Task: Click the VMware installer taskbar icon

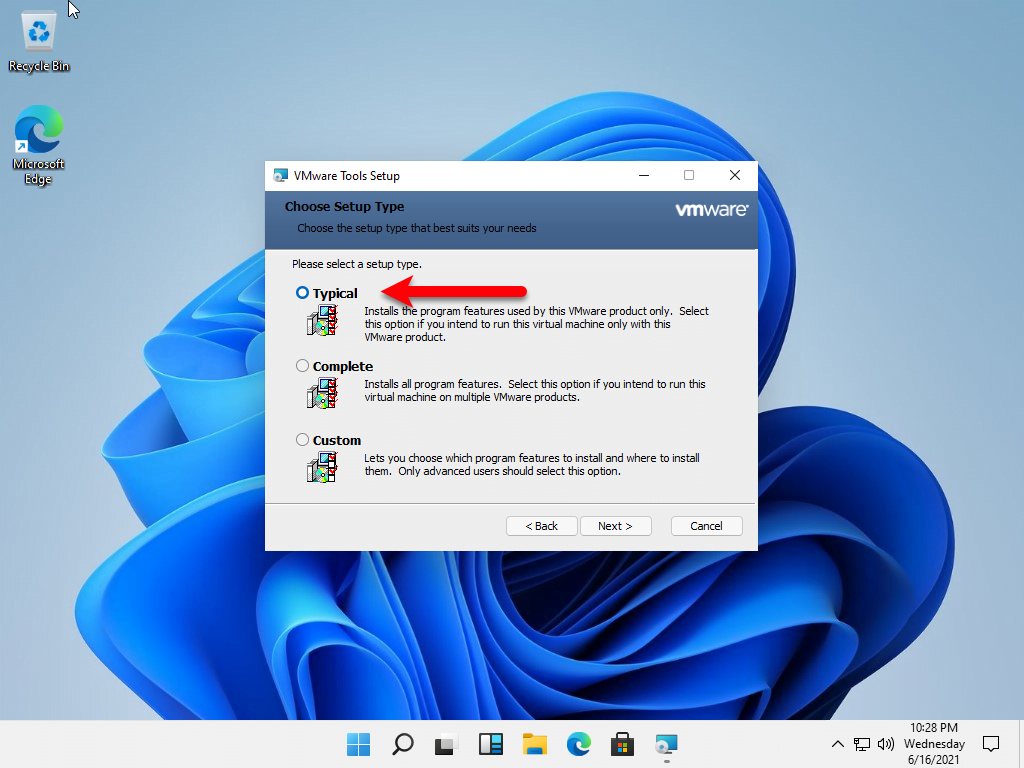Action: 666,744
